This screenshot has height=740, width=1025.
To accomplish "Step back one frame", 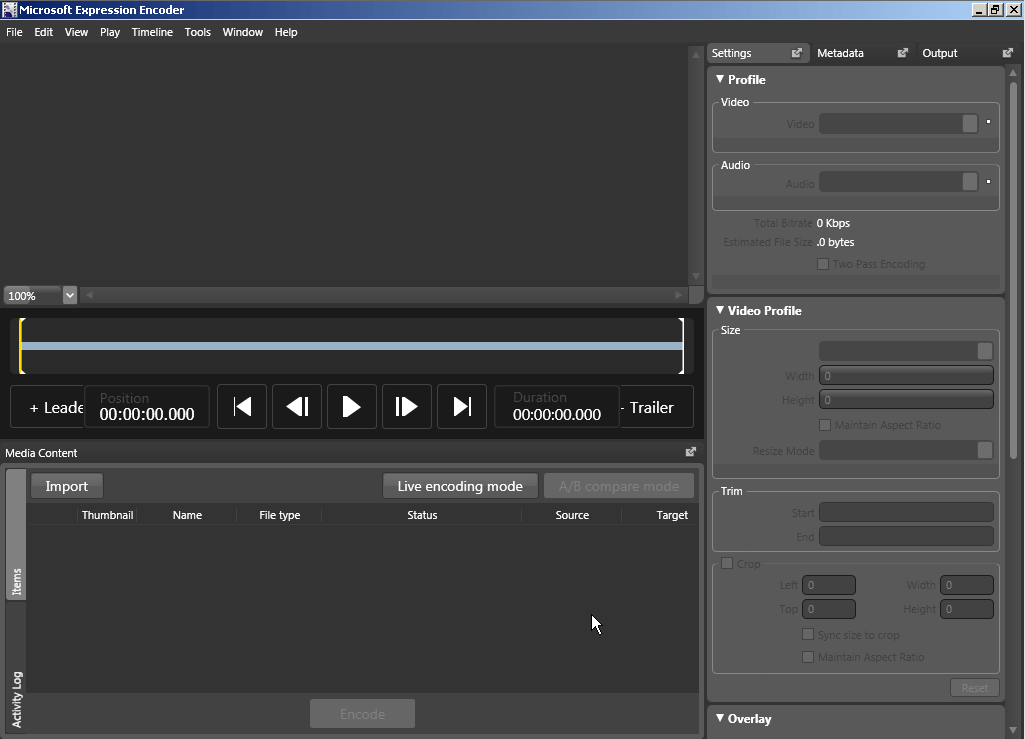I will point(297,407).
